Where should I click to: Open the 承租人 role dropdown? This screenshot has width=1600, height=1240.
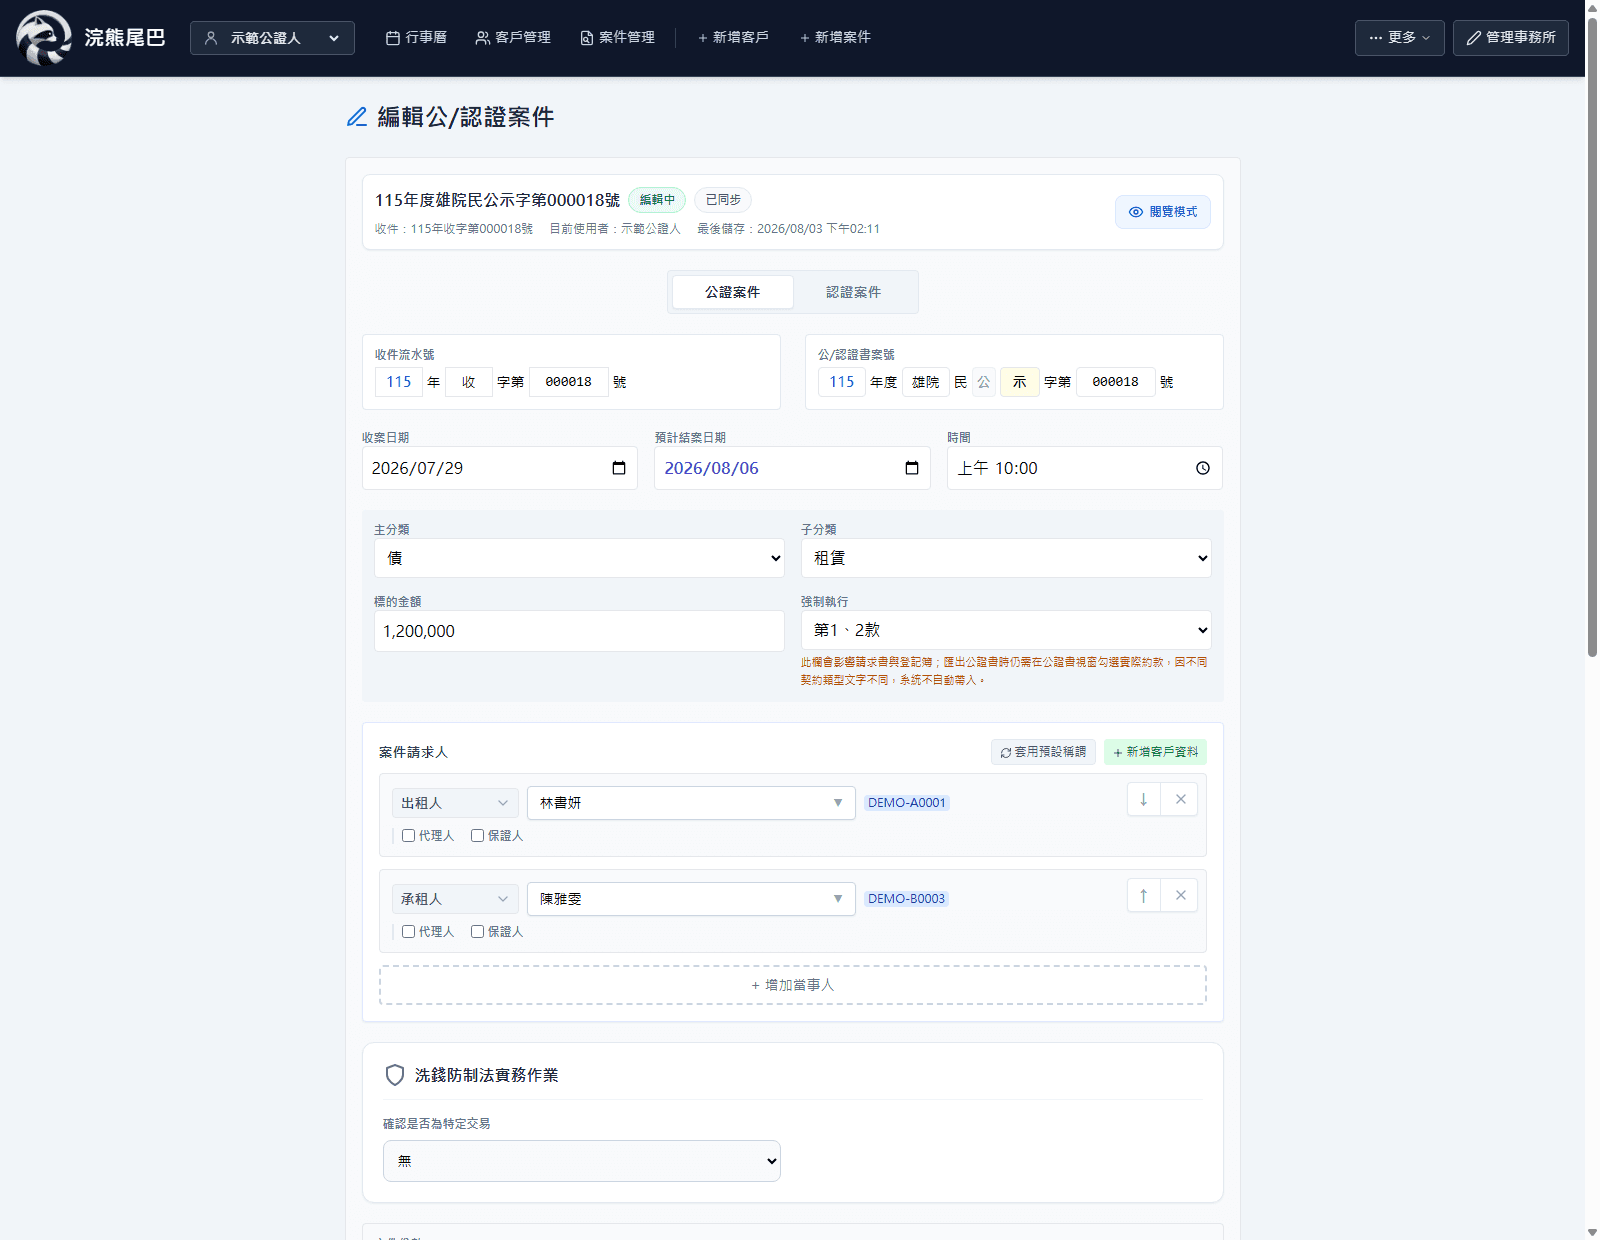click(455, 899)
